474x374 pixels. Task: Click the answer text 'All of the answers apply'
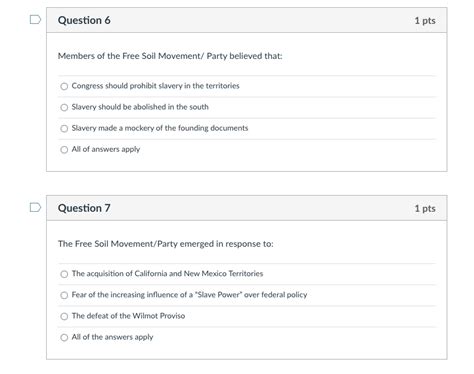coord(112,337)
